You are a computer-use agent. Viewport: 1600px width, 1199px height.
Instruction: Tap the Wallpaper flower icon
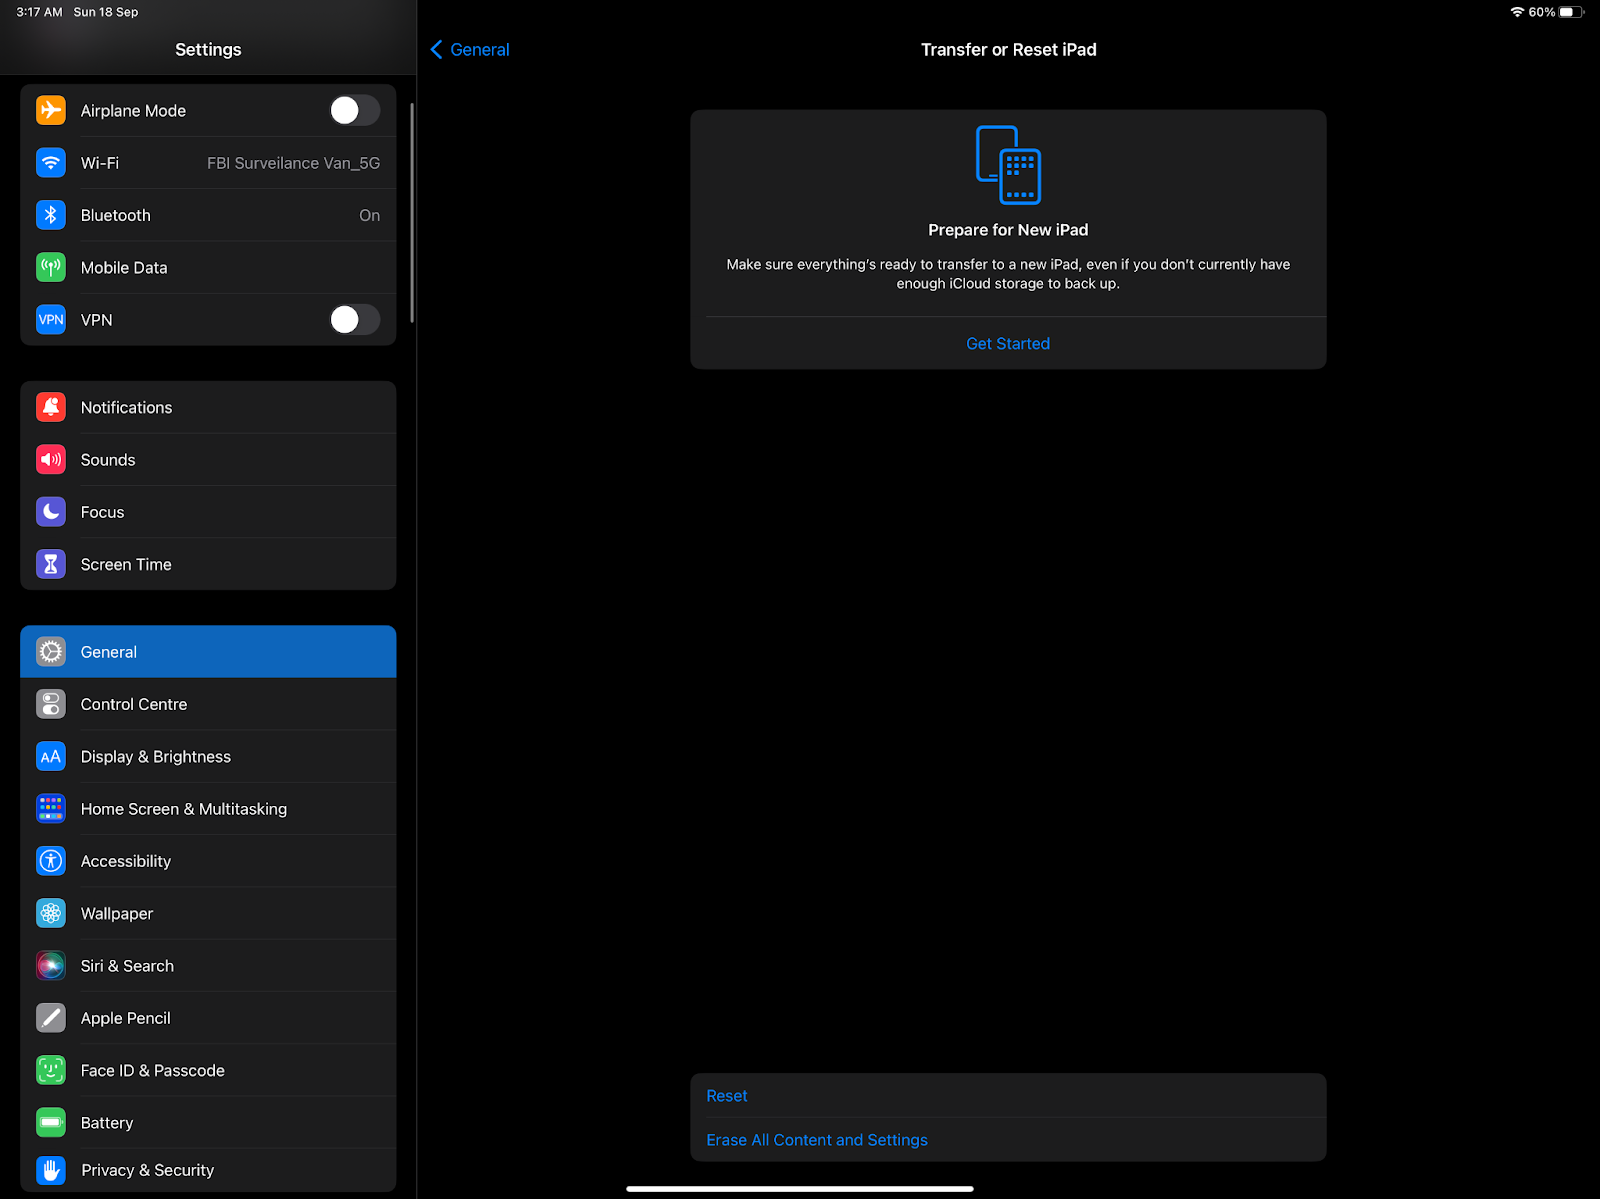point(51,913)
